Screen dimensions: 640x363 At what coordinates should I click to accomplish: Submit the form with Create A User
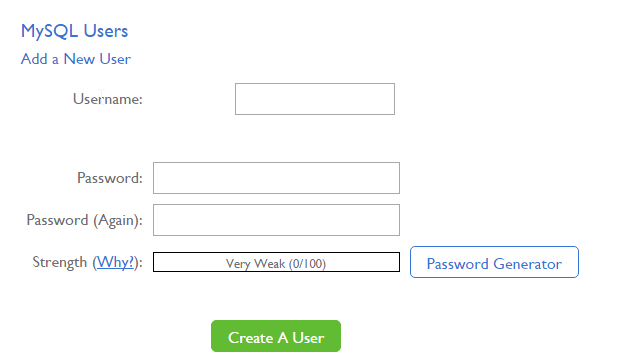point(276,336)
